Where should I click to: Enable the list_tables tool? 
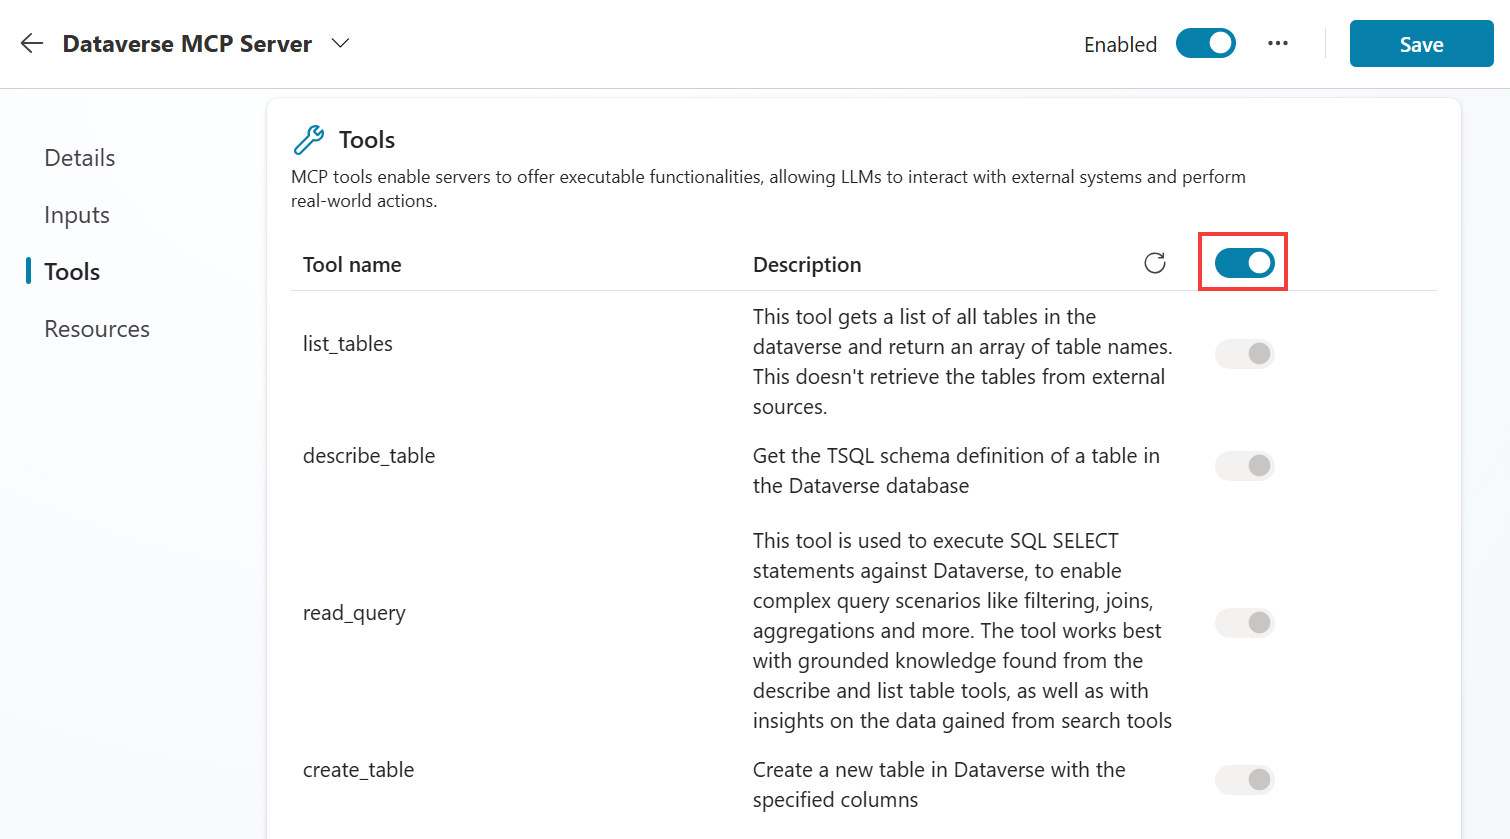click(x=1243, y=353)
